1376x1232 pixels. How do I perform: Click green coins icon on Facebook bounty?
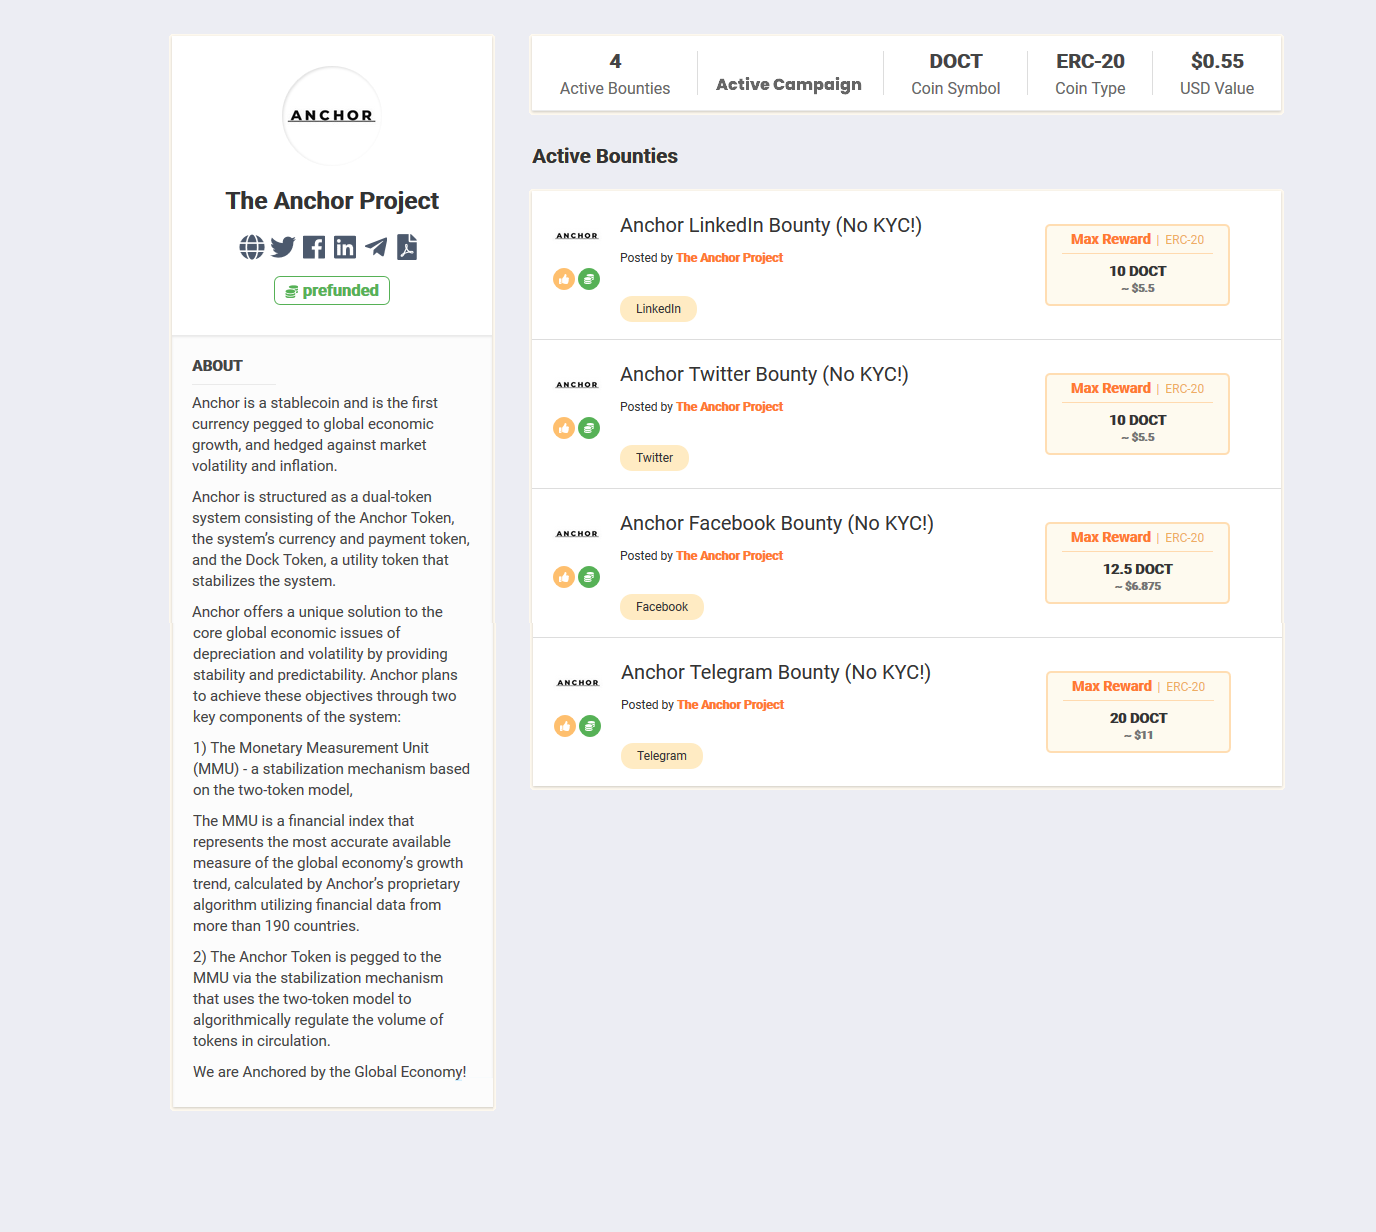point(589,577)
